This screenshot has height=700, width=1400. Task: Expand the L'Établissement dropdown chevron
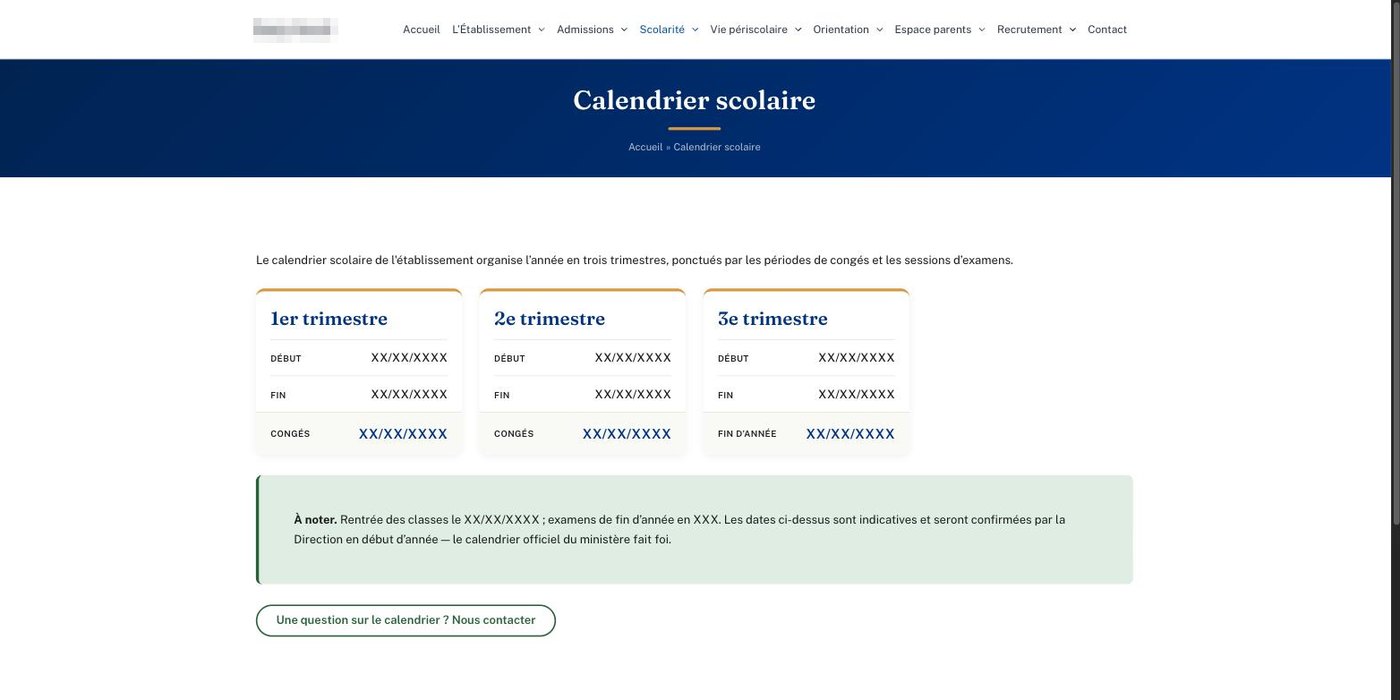pyautogui.click(x=541, y=30)
